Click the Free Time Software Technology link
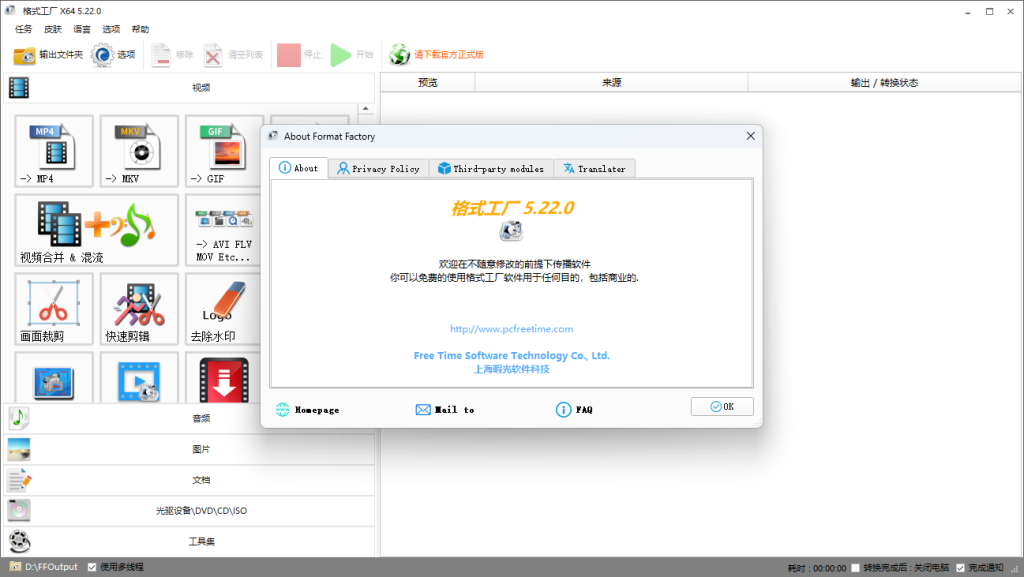Image resolution: width=1024 pixels, height=577 pixels. [x=511, y=356]
